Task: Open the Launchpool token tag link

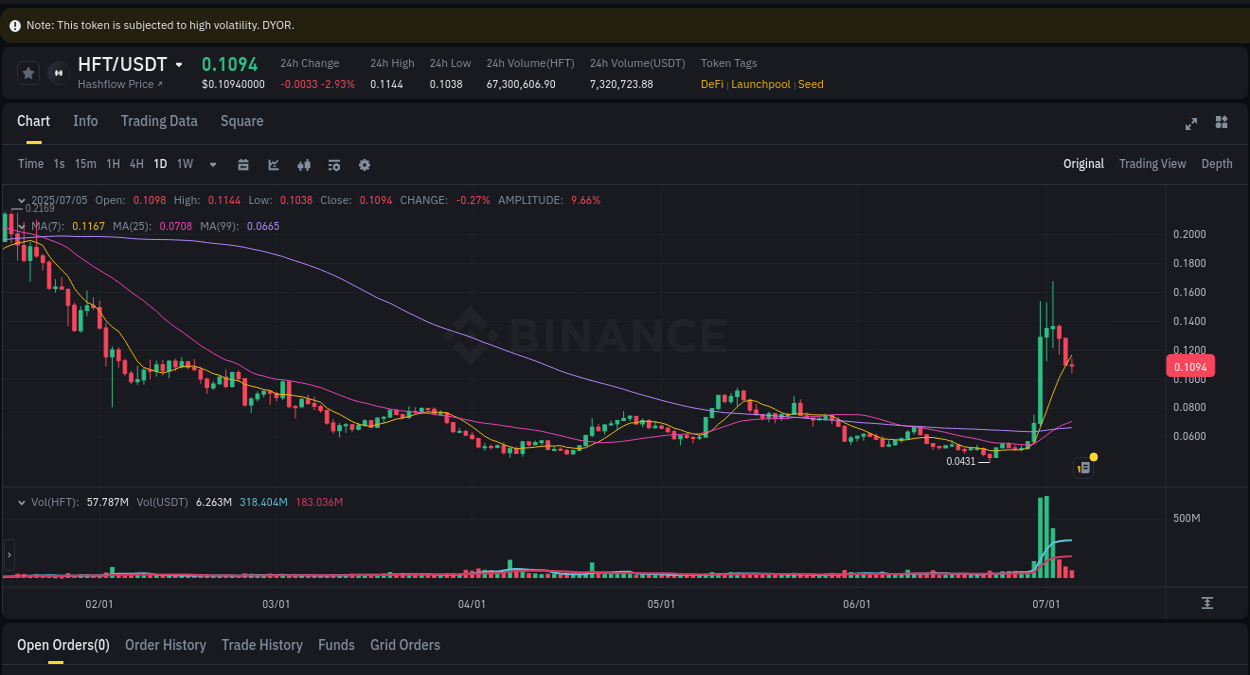Action: pyautogui.click(x=760, y=84)
